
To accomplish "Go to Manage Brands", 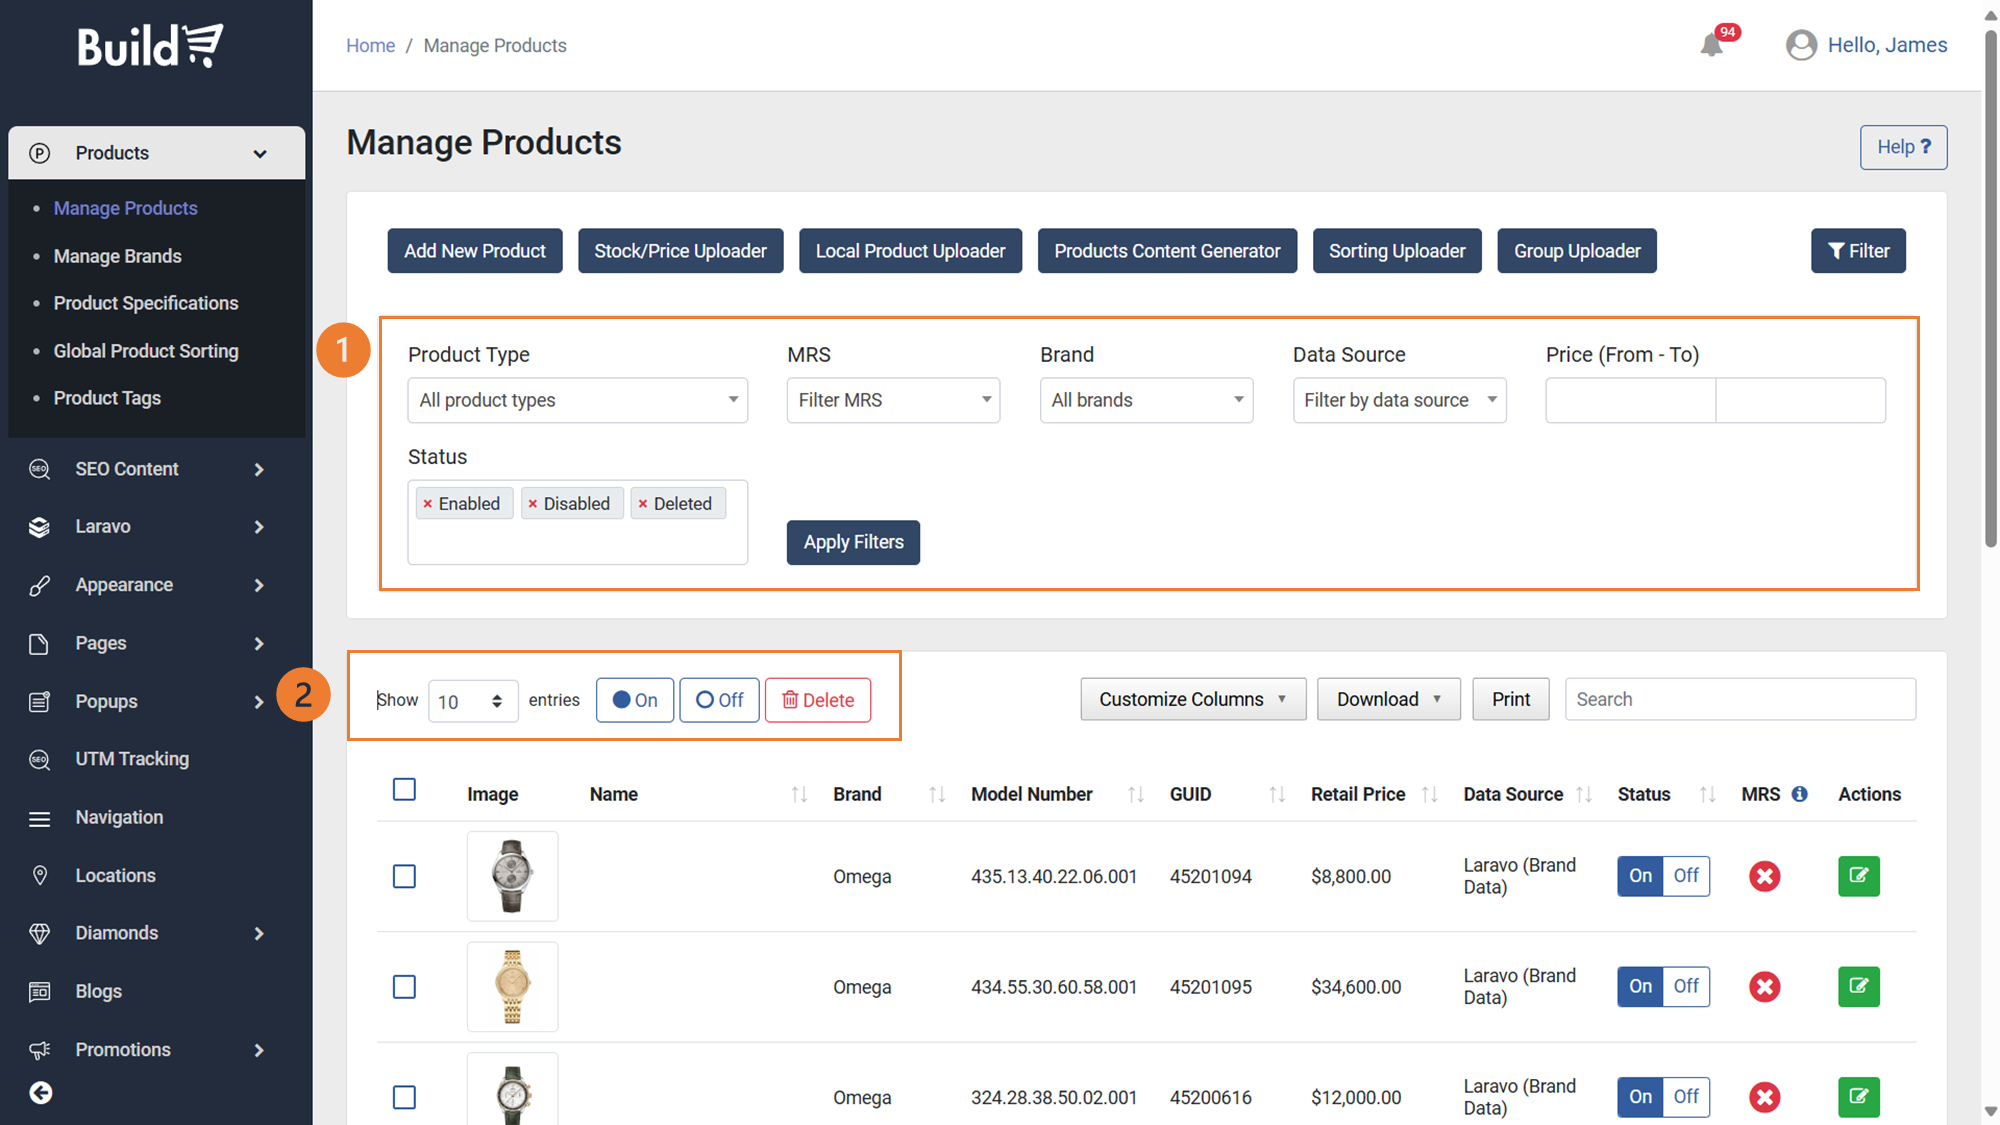I will click(118, 256).
